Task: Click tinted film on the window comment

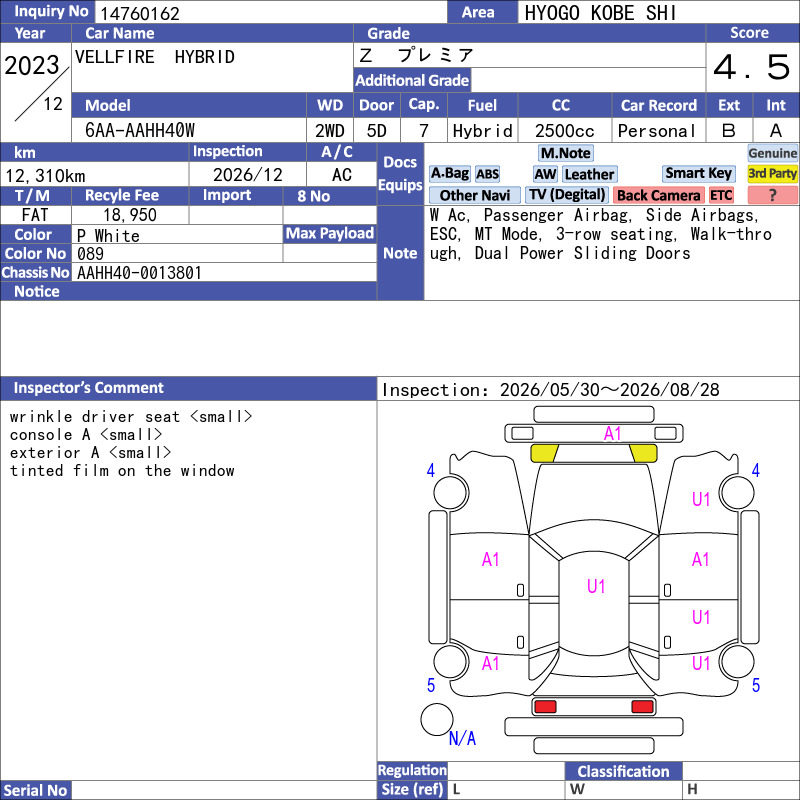Action: pyautogui.click(x=122, y=470)
